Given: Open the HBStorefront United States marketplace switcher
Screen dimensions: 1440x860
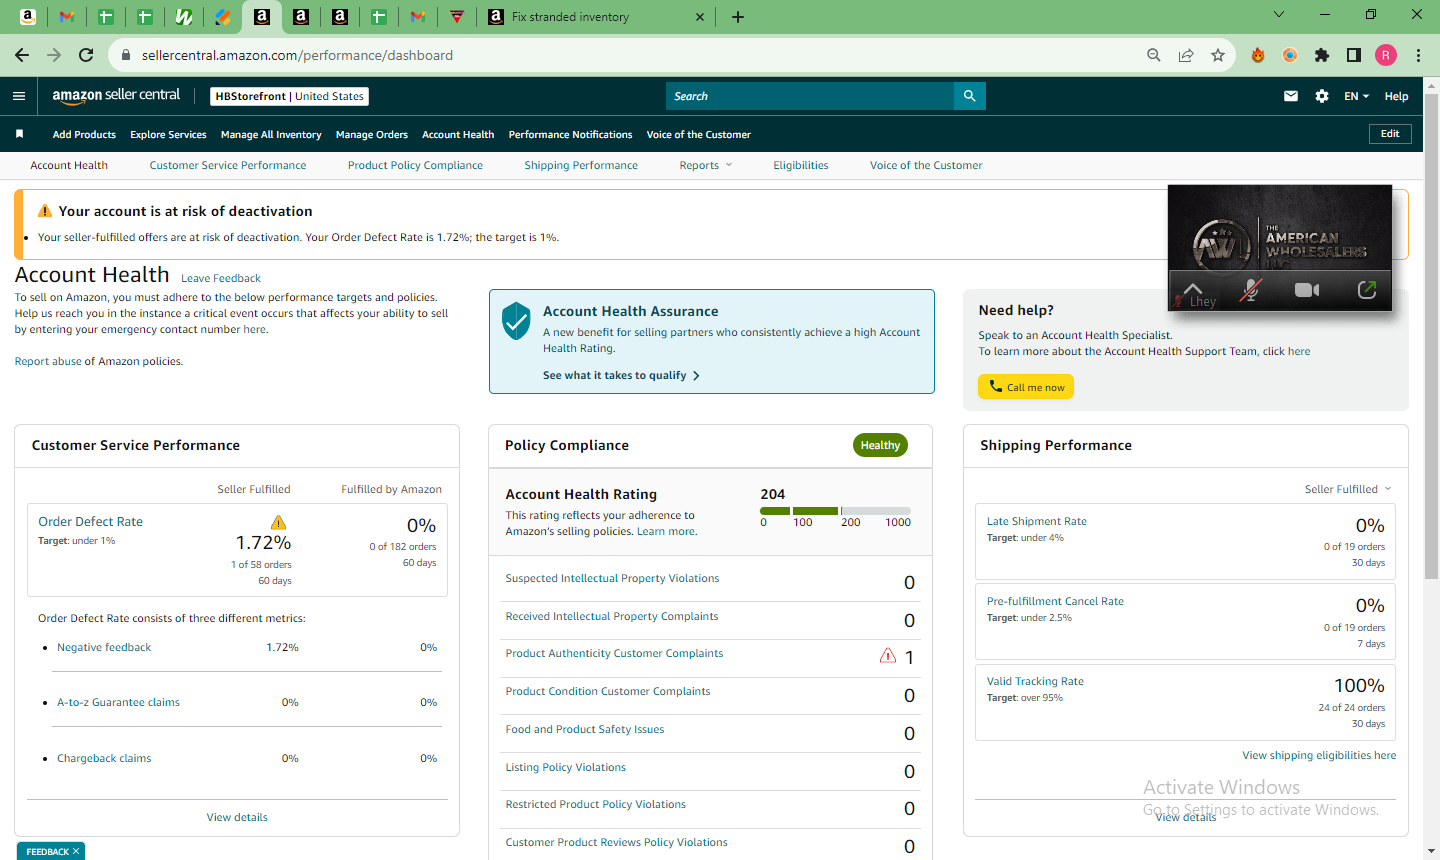Looking at the screenshot, I should (290, 96).
